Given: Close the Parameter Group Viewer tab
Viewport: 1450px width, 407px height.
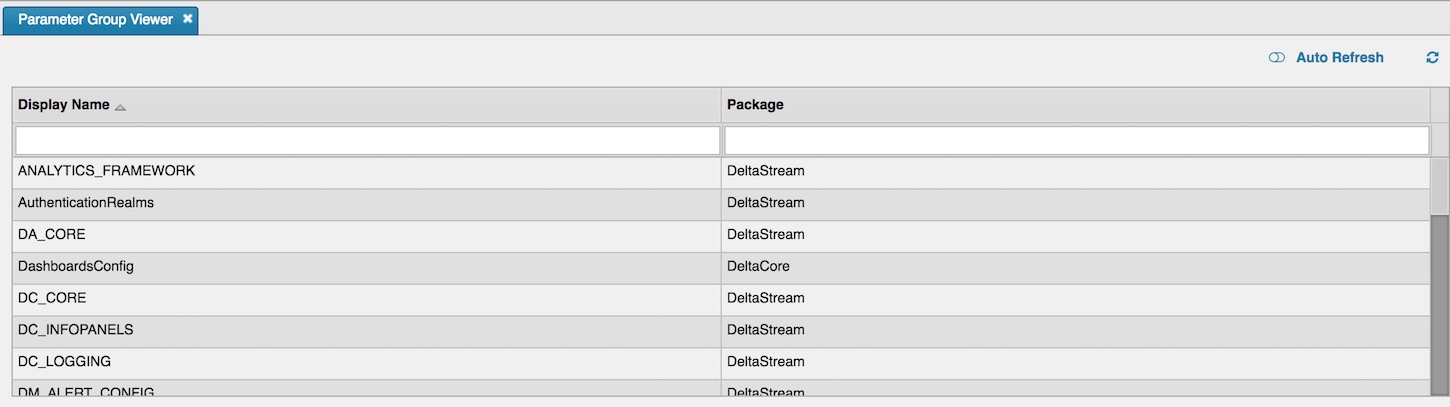Looking at the screenshot, I should [x=188, y=19].
